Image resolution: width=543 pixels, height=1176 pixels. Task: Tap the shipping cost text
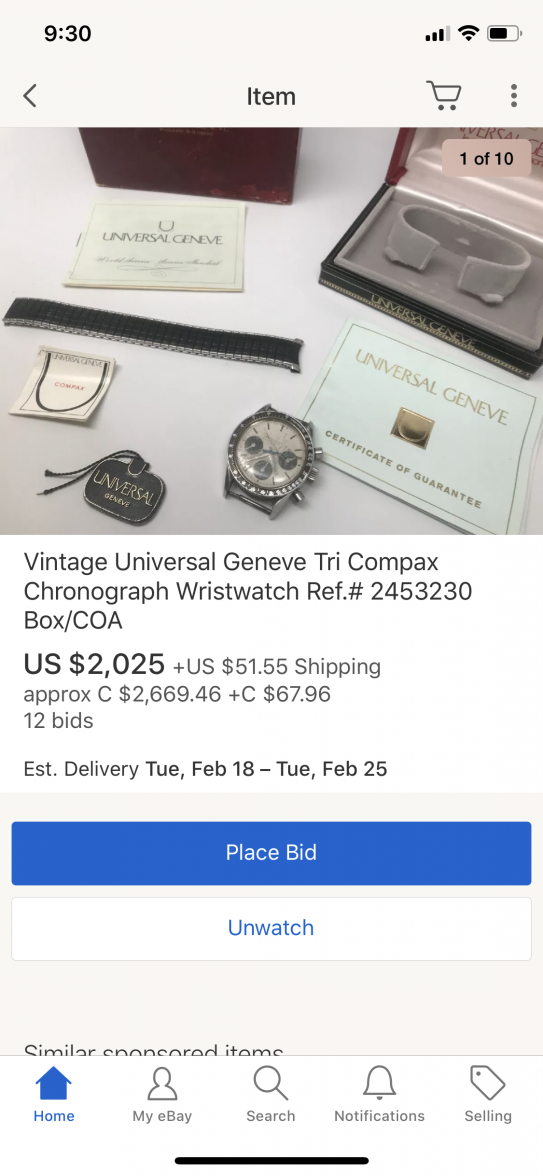[277, 667]
